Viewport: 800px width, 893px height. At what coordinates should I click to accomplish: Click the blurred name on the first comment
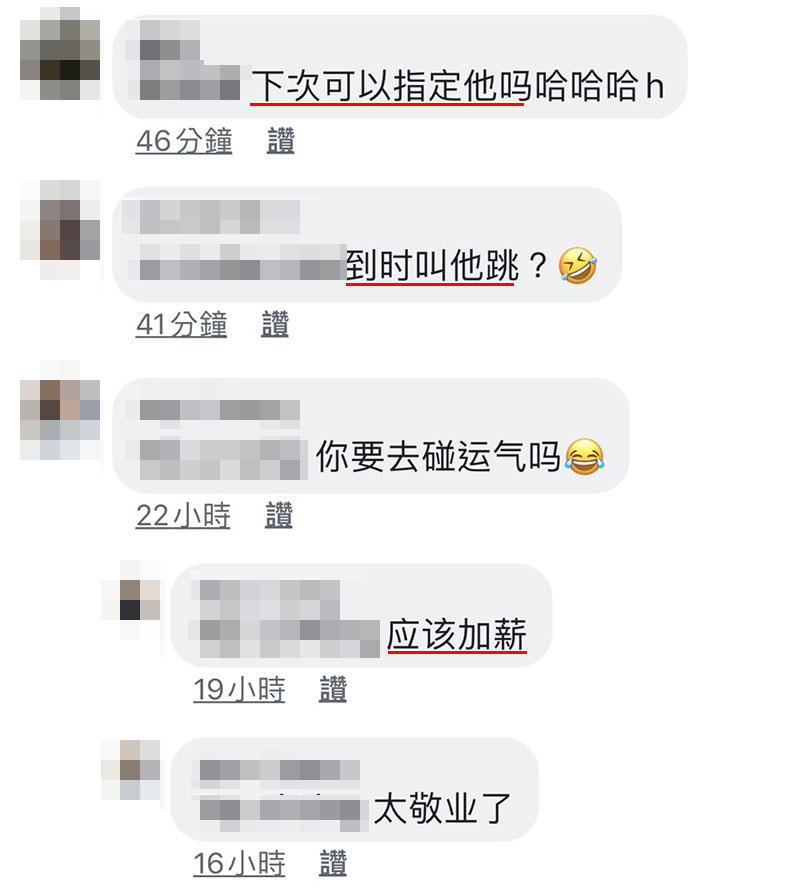190,60
